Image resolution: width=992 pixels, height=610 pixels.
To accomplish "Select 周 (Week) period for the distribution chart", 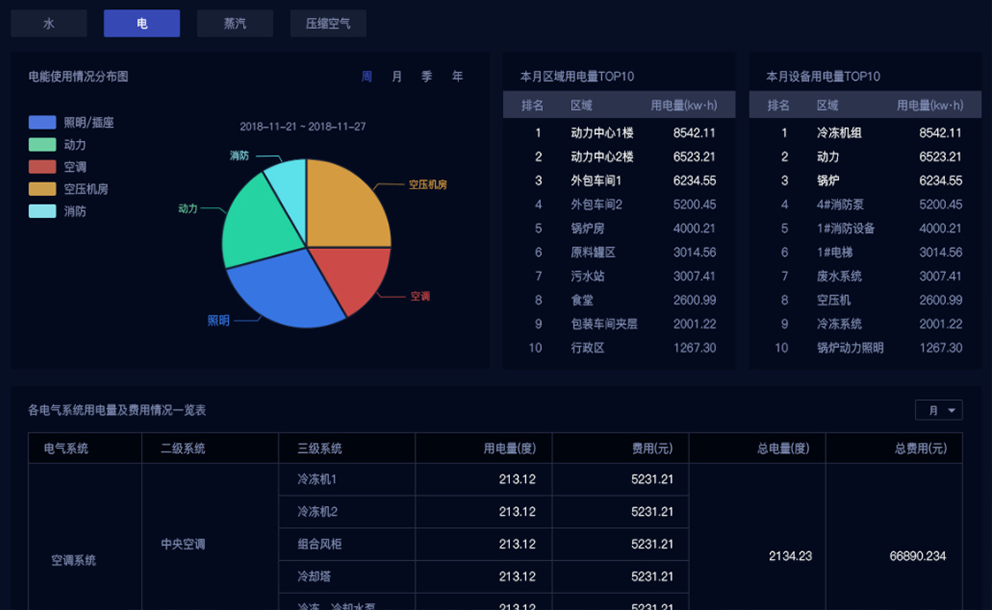I will [x=368, y=75].
